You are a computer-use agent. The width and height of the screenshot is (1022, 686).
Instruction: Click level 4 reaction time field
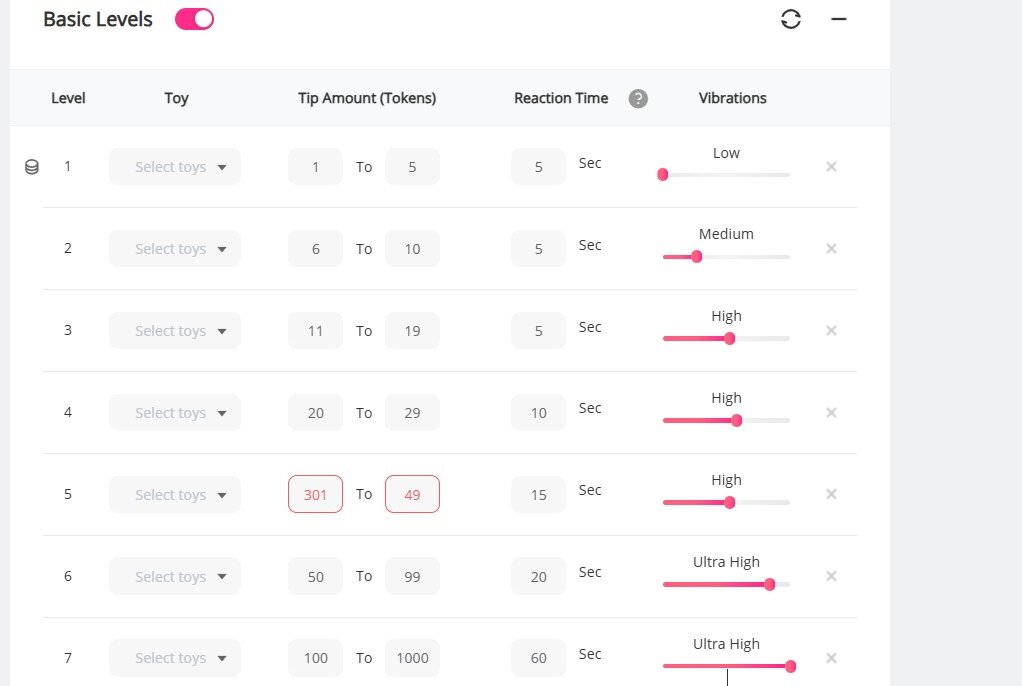[x=538, y=413]
